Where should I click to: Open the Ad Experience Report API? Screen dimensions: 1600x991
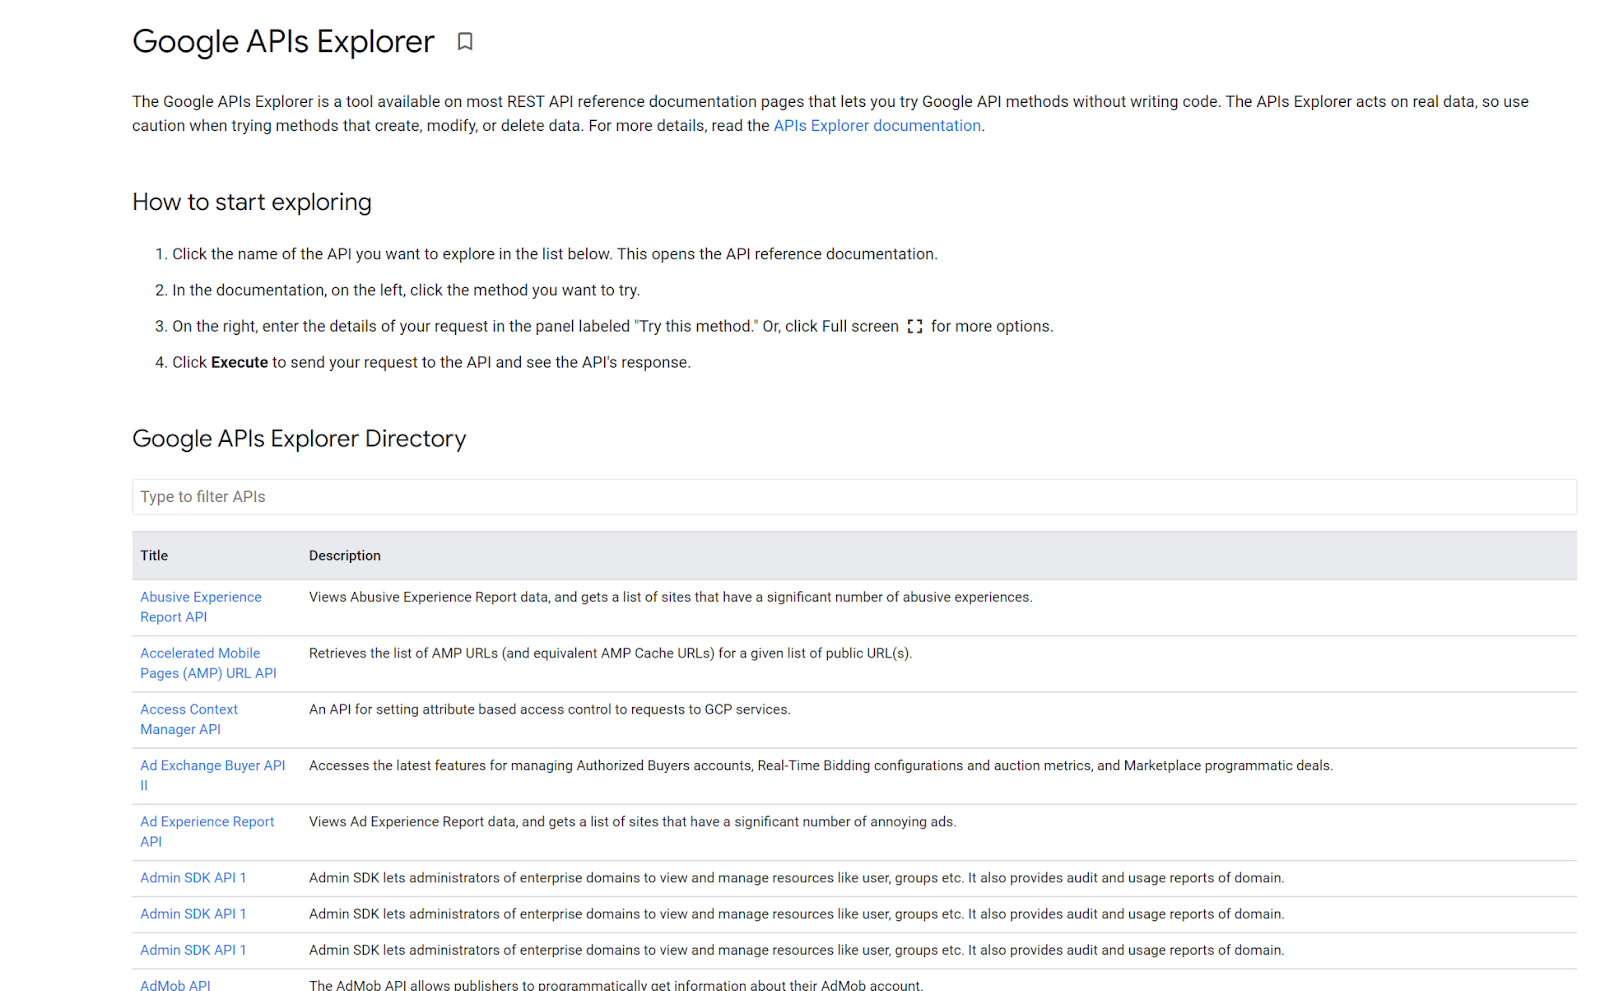click(207, 831)
